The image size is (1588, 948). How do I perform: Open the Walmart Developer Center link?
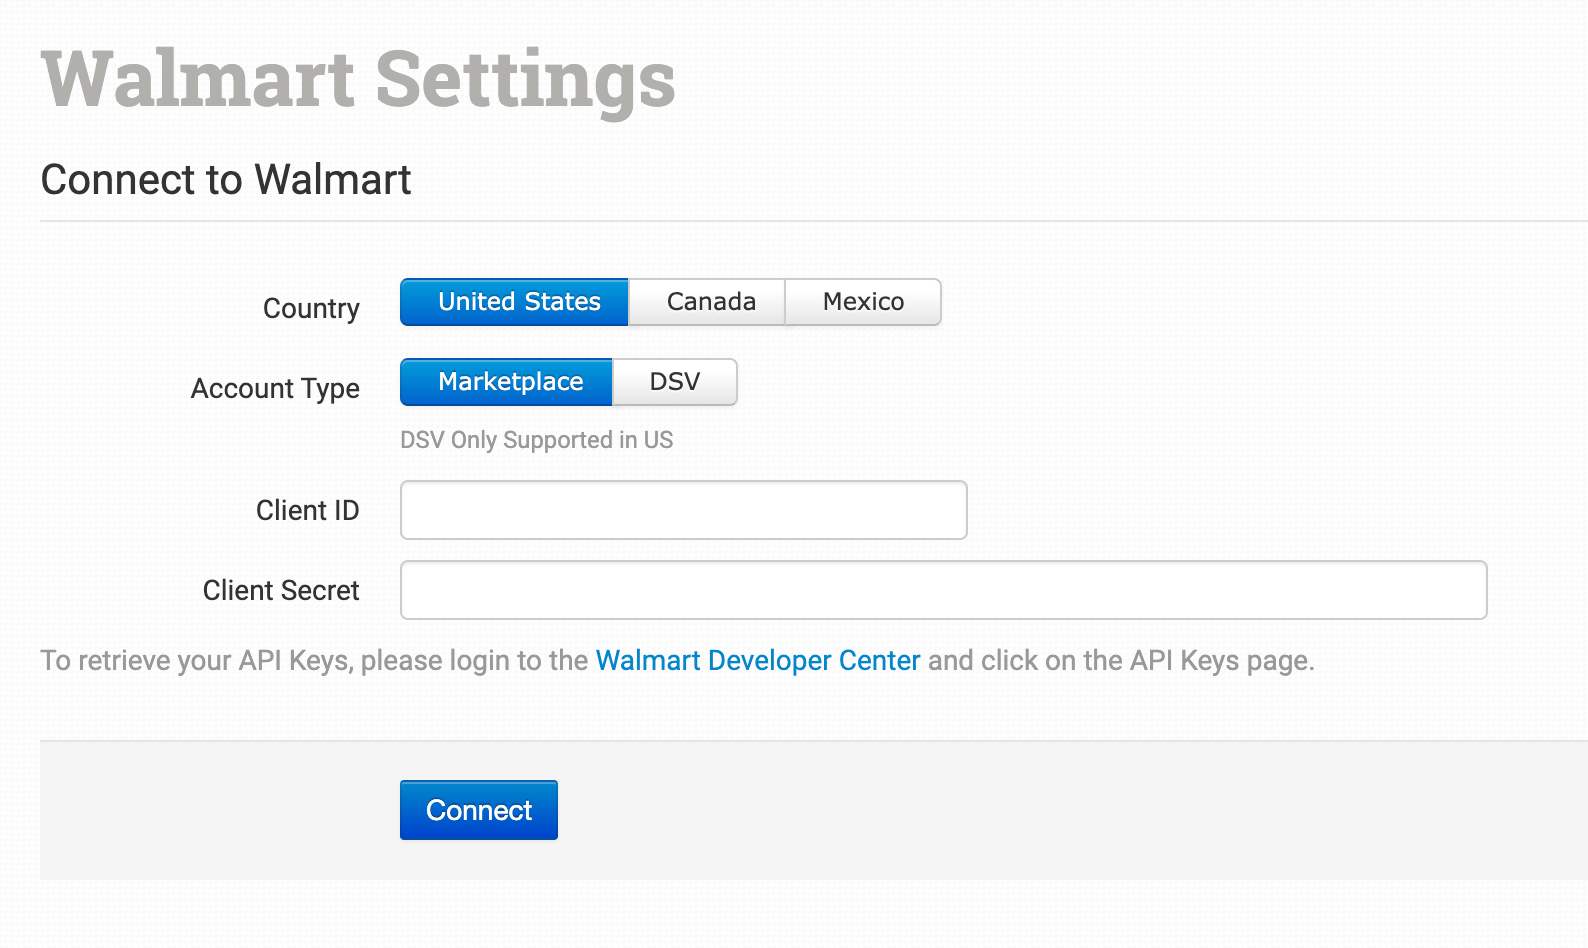(x=758, y=661)
